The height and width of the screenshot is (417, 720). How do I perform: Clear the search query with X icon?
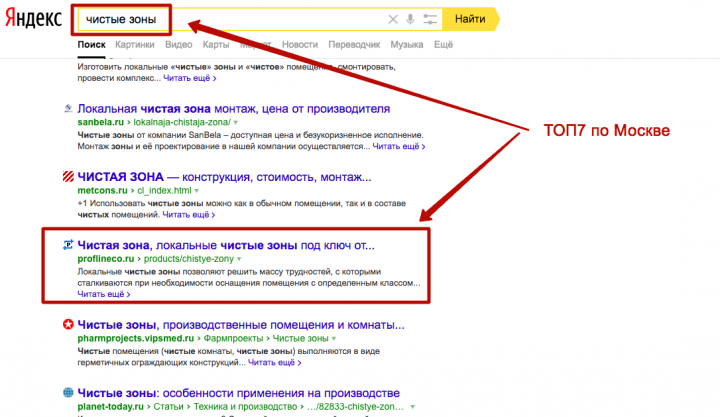point(393,19)
